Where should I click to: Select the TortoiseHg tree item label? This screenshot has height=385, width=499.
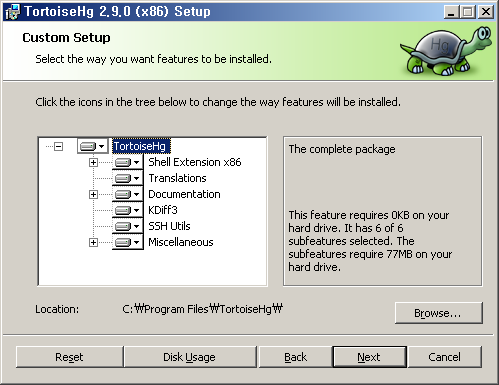pyautogui.click(x=141, y=146)
